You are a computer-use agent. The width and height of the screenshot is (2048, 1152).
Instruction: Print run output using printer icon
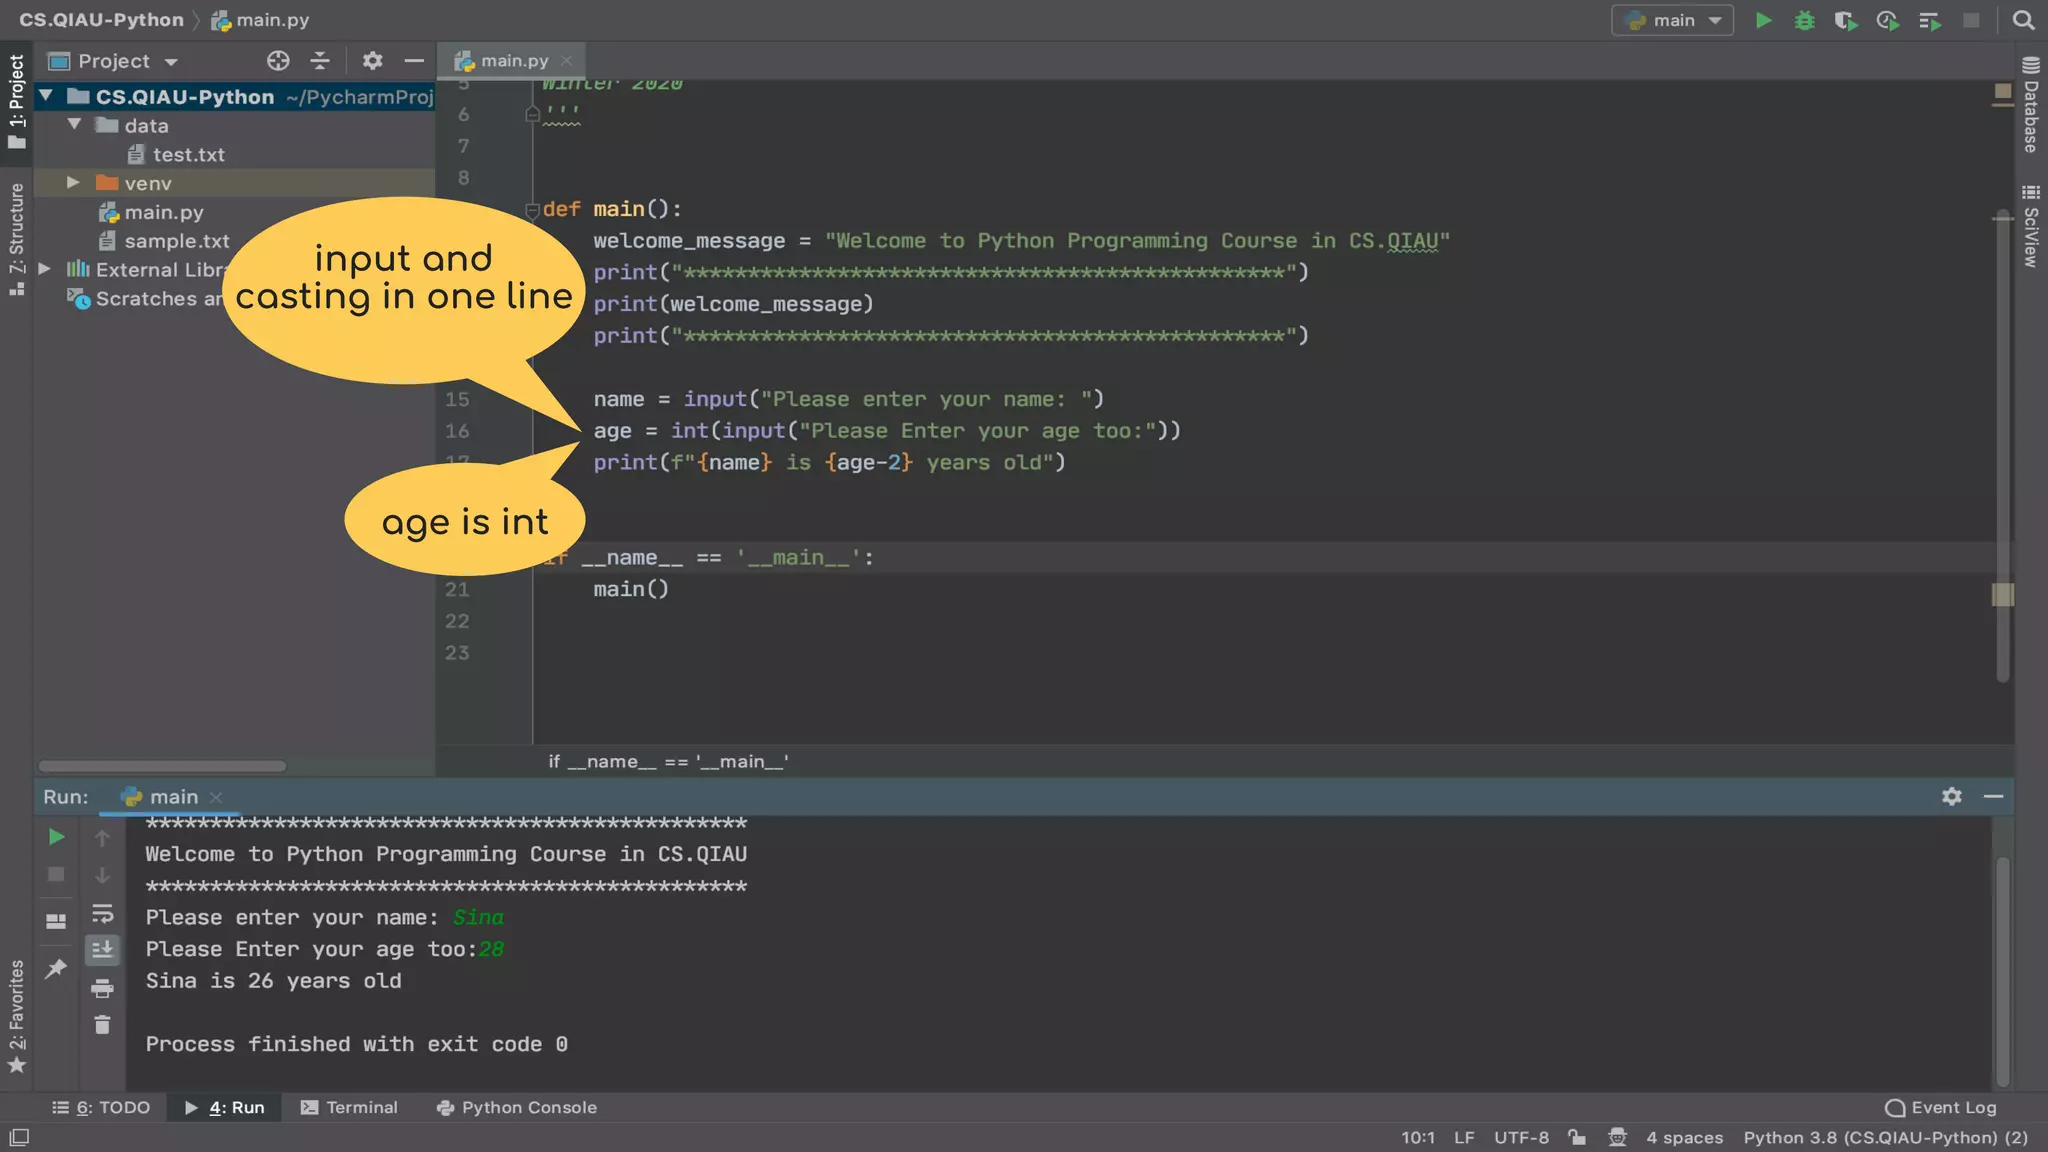click(102, 989)
